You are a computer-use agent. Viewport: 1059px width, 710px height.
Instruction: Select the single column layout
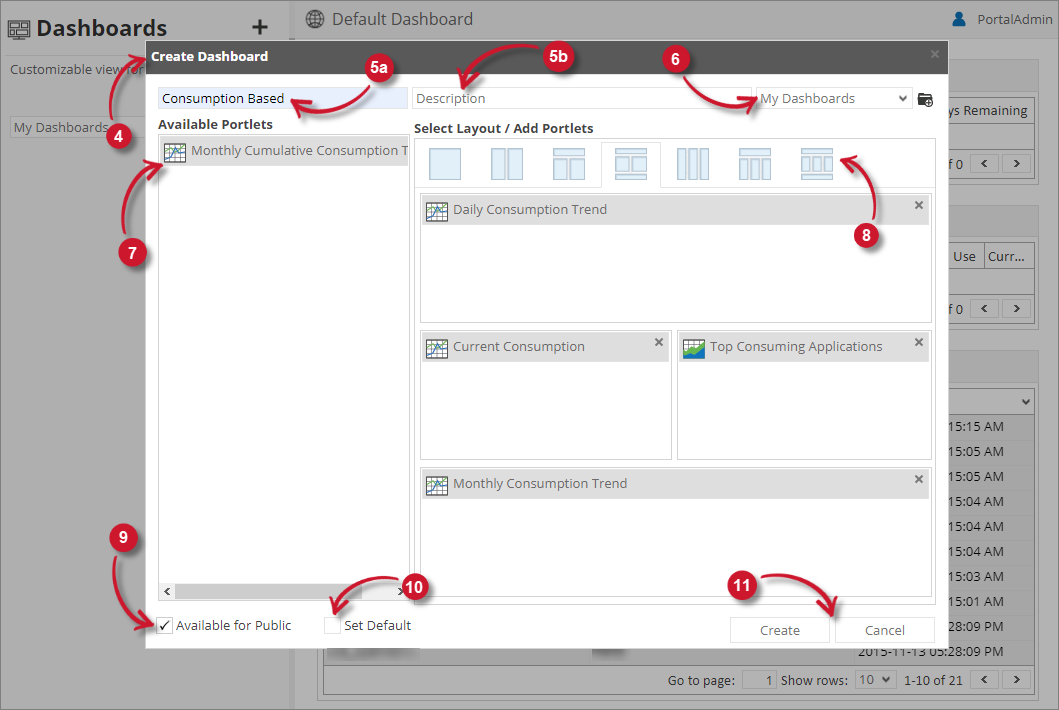pyautogui.click(x=444, y=163)
